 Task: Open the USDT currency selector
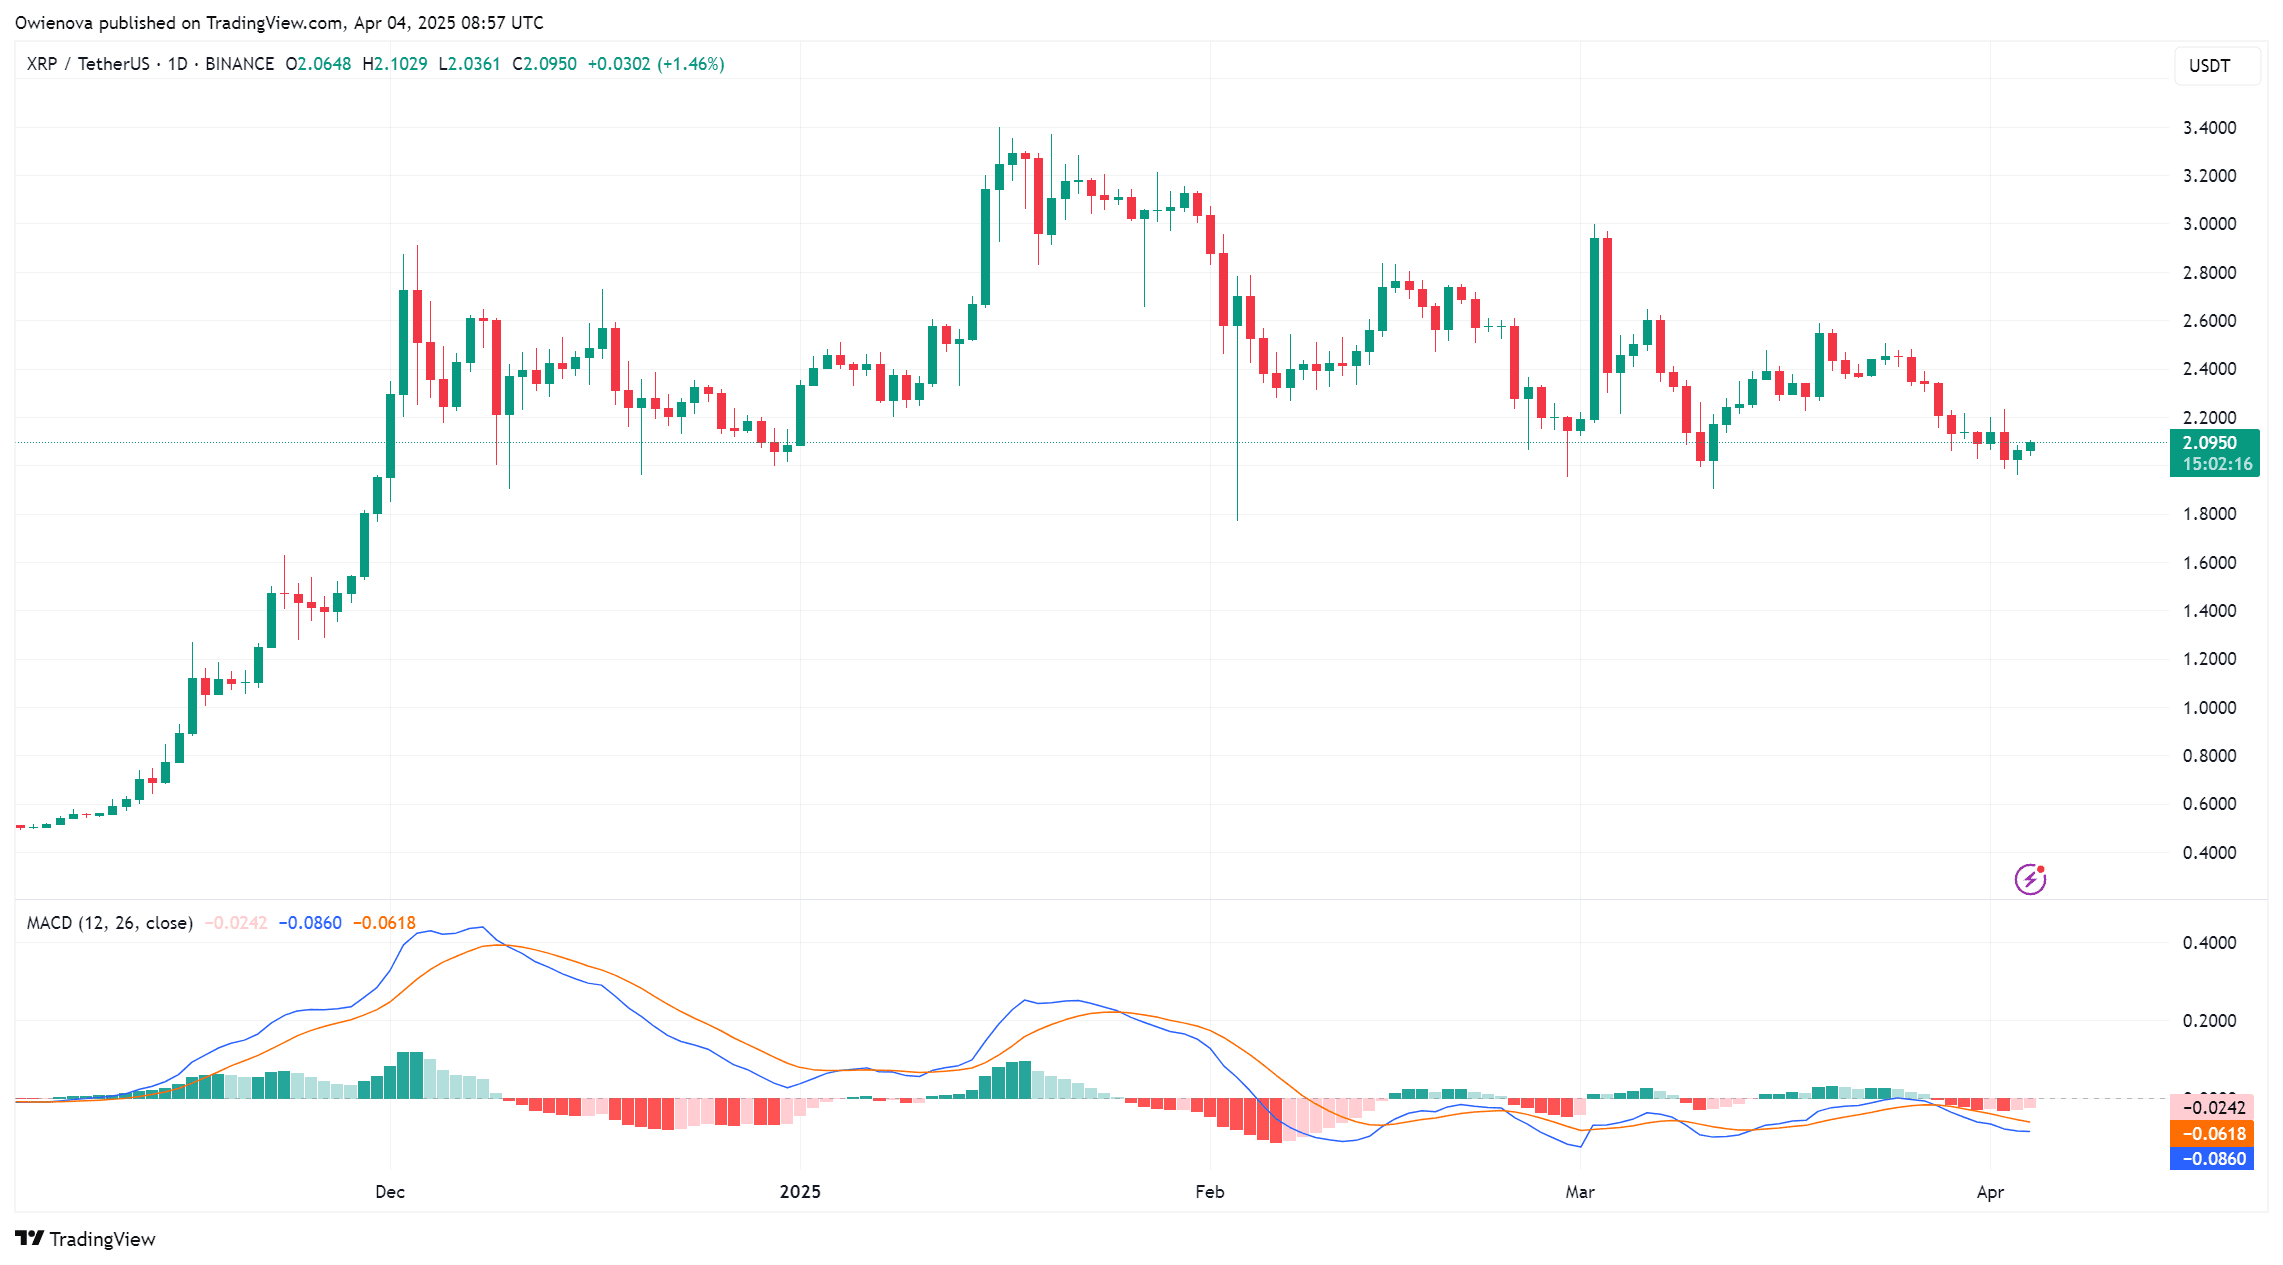pos(2216,66)
